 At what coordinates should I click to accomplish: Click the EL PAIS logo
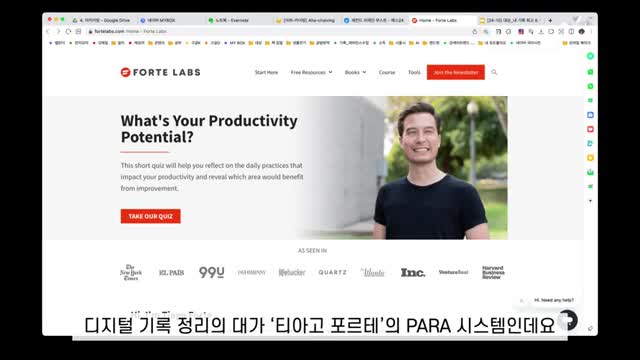[x=171, y=272]
